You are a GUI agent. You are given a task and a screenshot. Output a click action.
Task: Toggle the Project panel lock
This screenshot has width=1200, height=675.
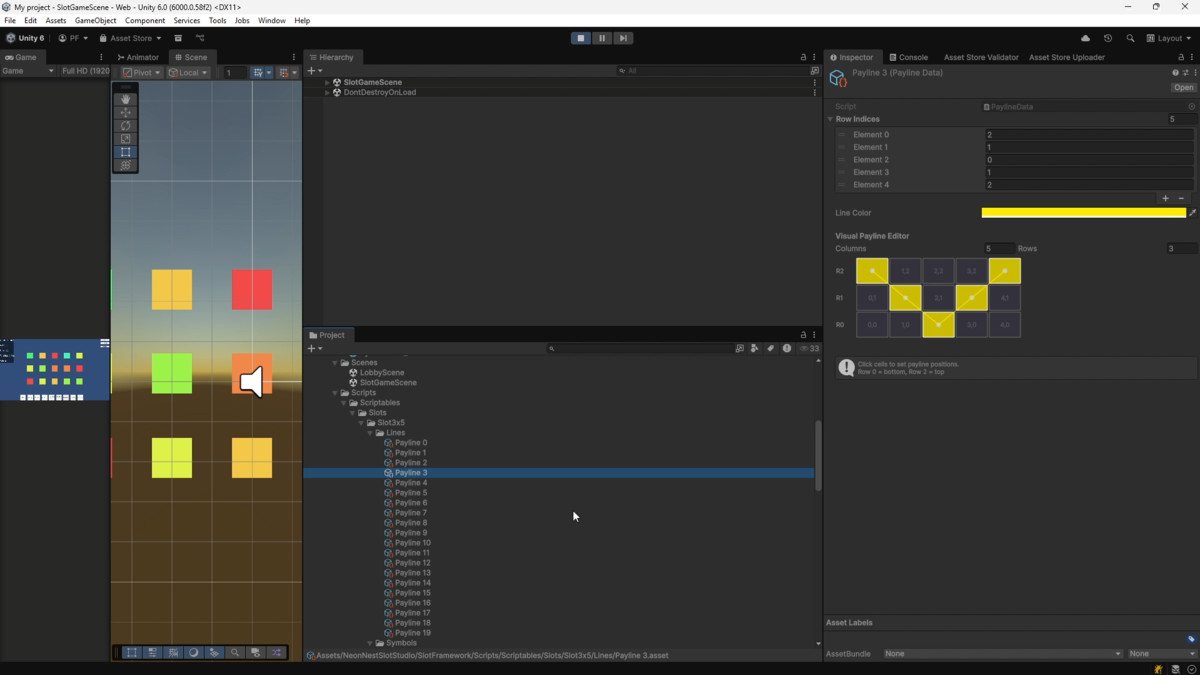(x=803, y=335)
